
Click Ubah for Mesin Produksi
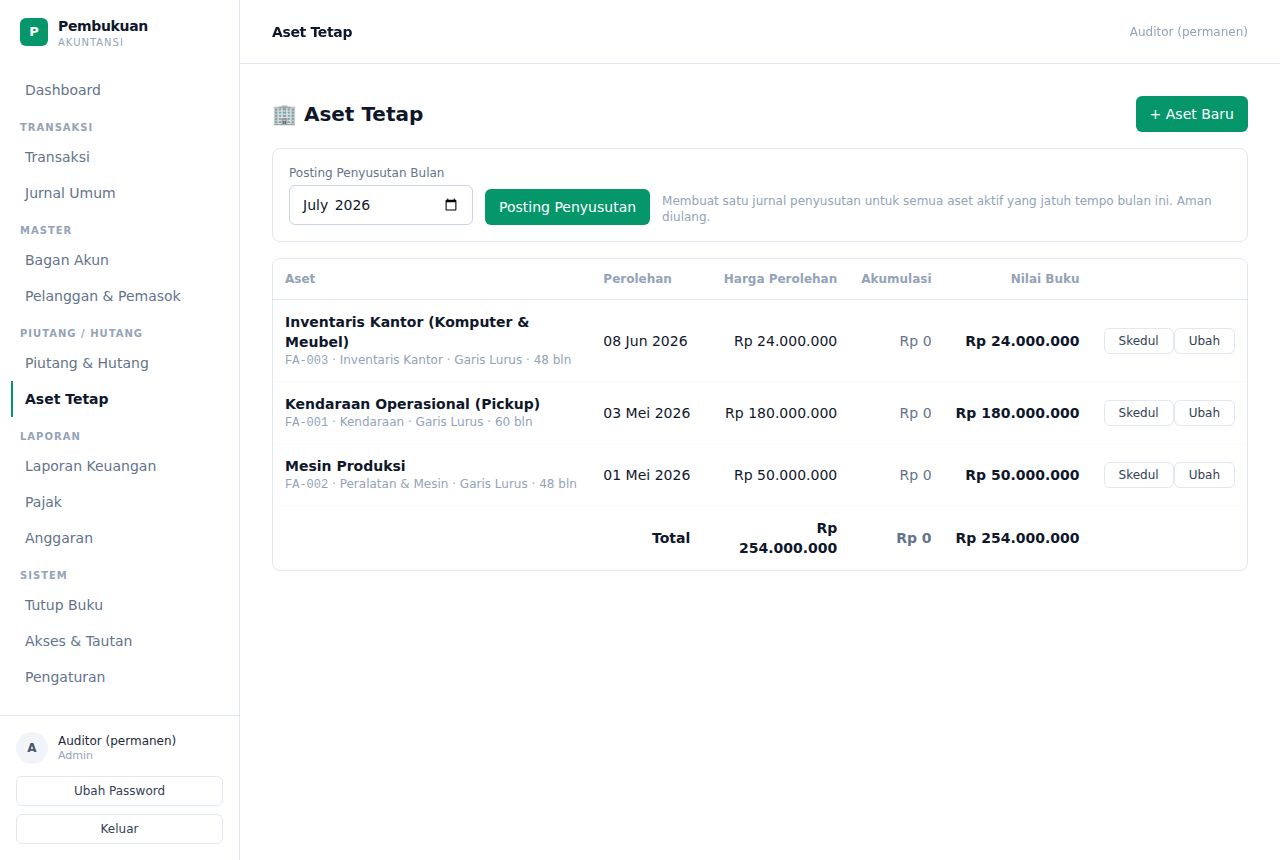point(1204,475)
